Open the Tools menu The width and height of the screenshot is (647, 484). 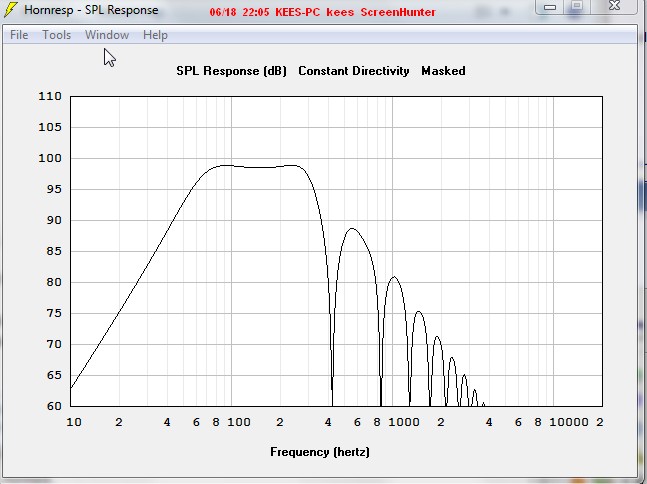click(57, 35)
